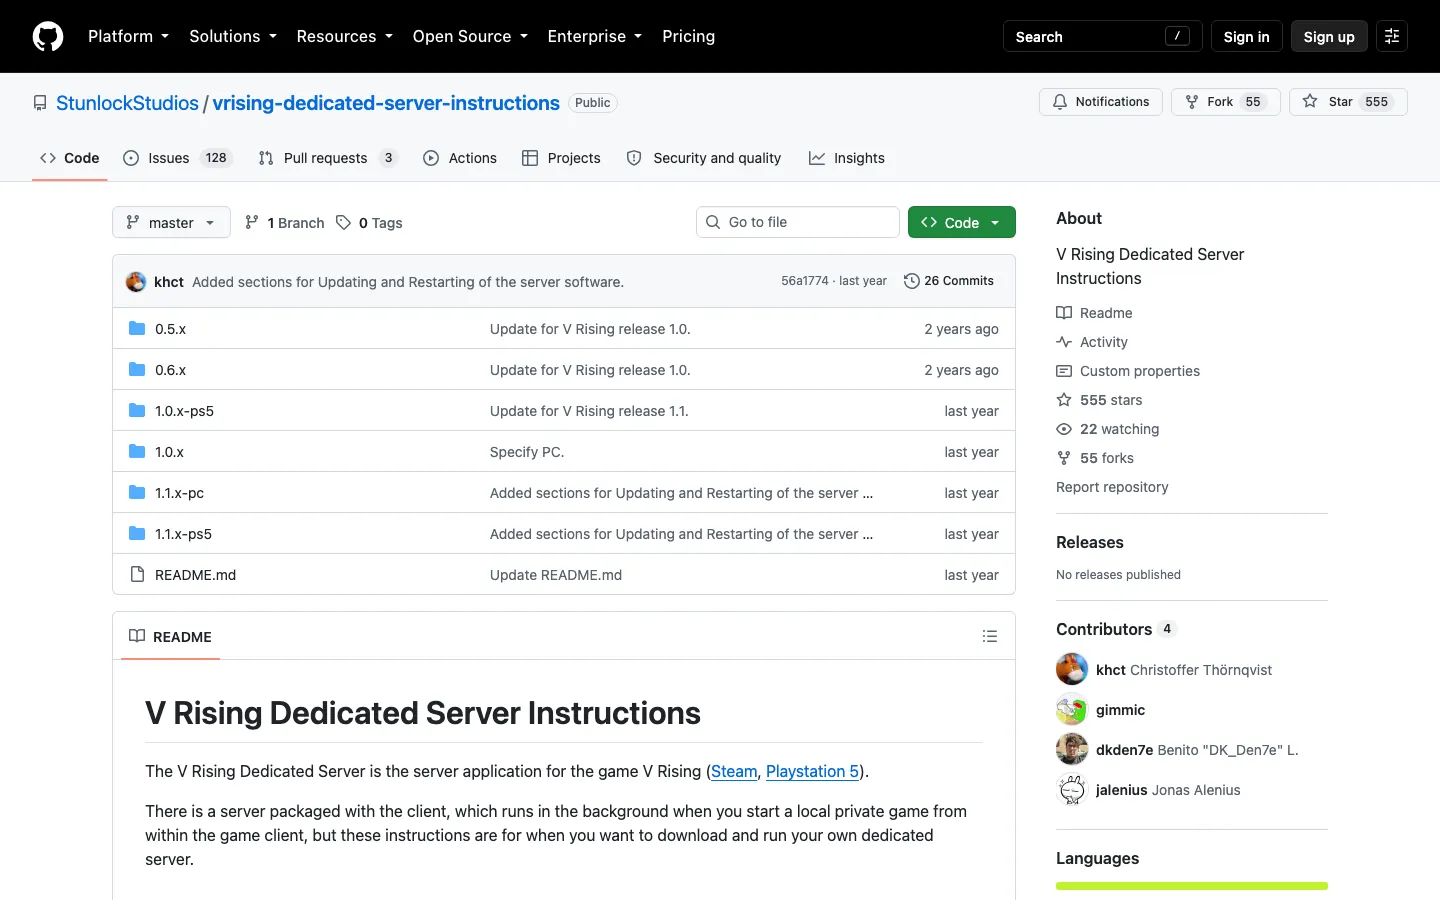Star this repository
This screenshot has width=1440, height=900.
(1348, 102)
